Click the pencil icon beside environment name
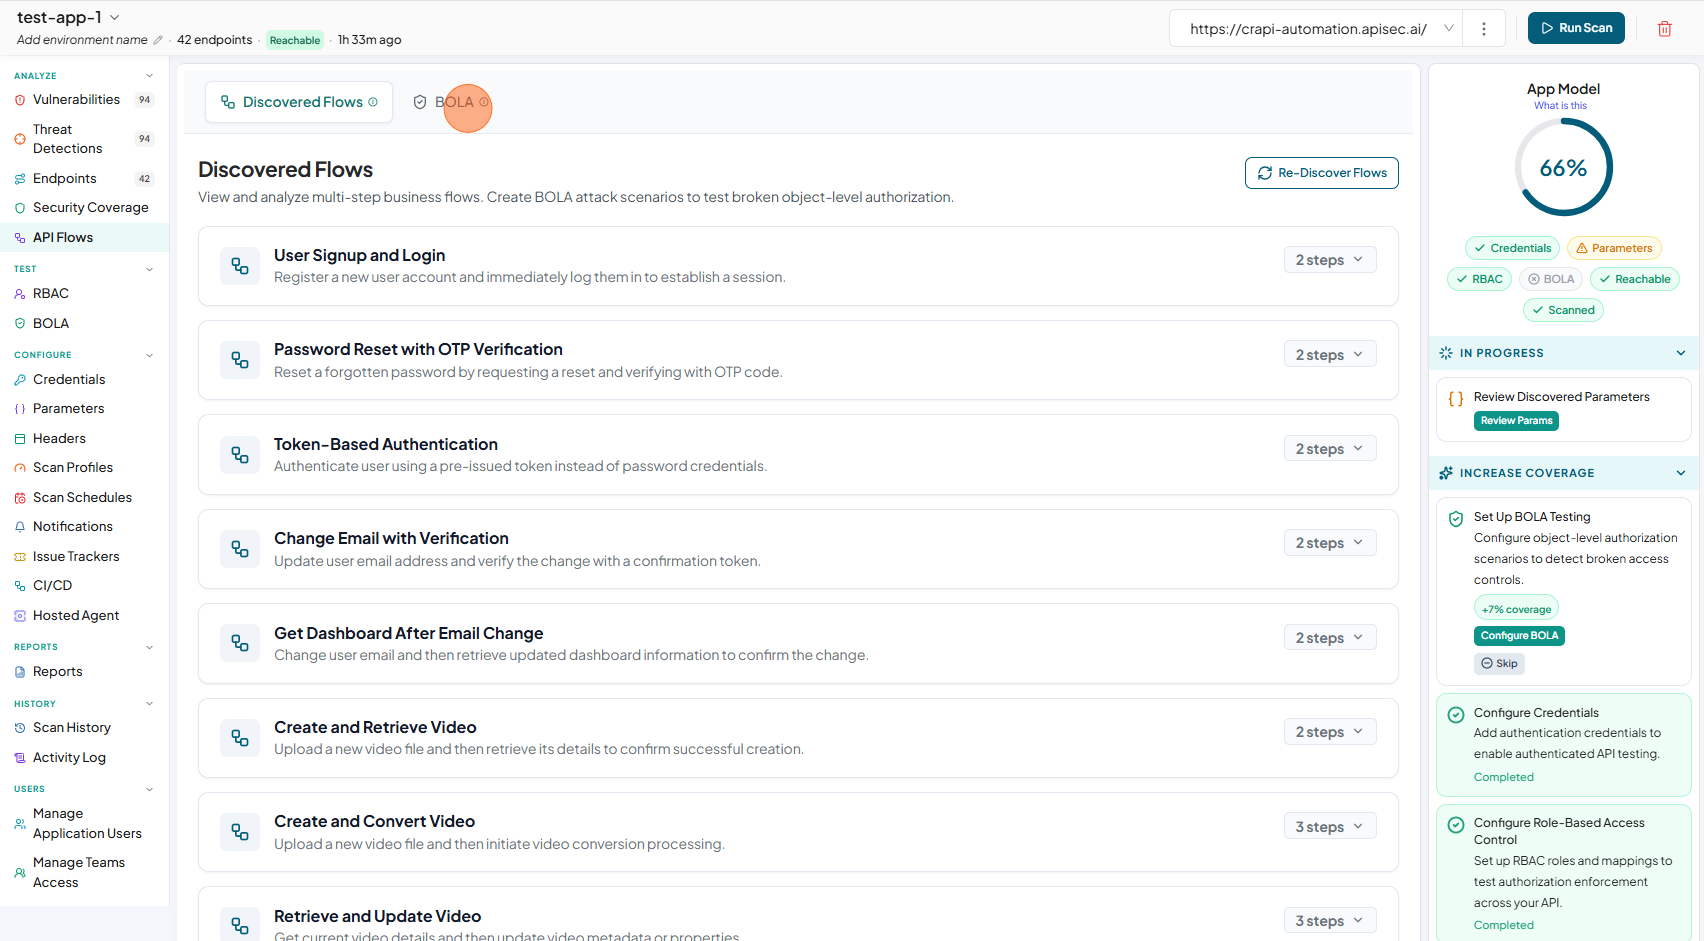This screenshot has height=941, width=1704. click(157, 40)
